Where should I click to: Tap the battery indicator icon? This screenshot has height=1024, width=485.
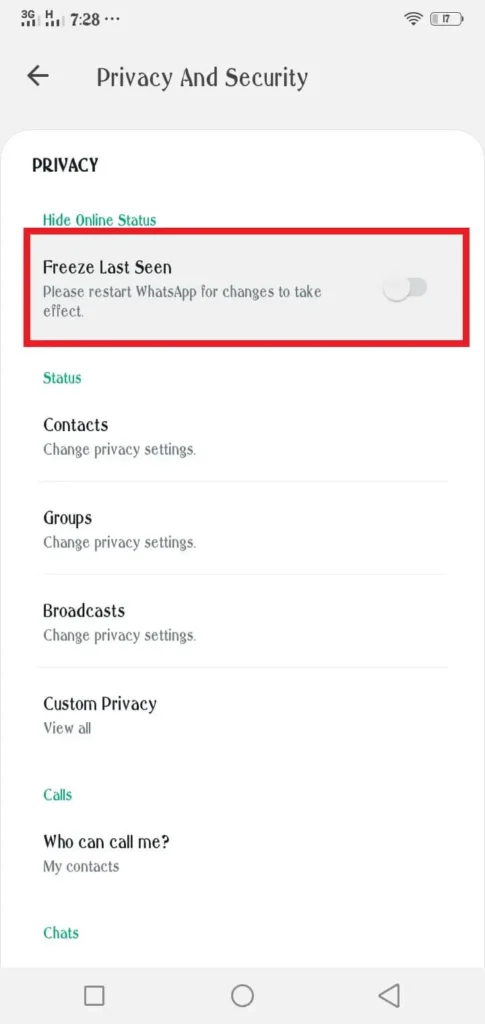pos(446,20)
